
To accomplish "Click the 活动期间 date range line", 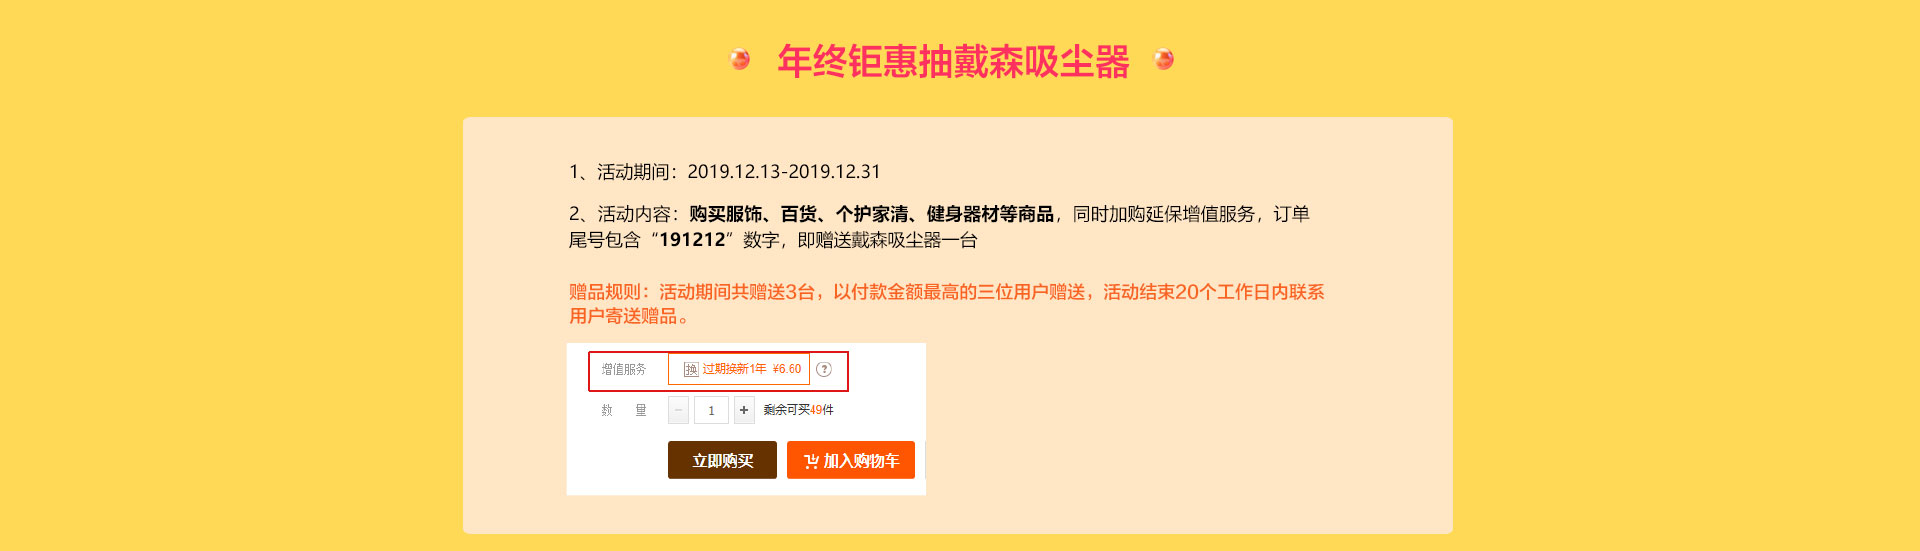I will (x=725, y=171).
